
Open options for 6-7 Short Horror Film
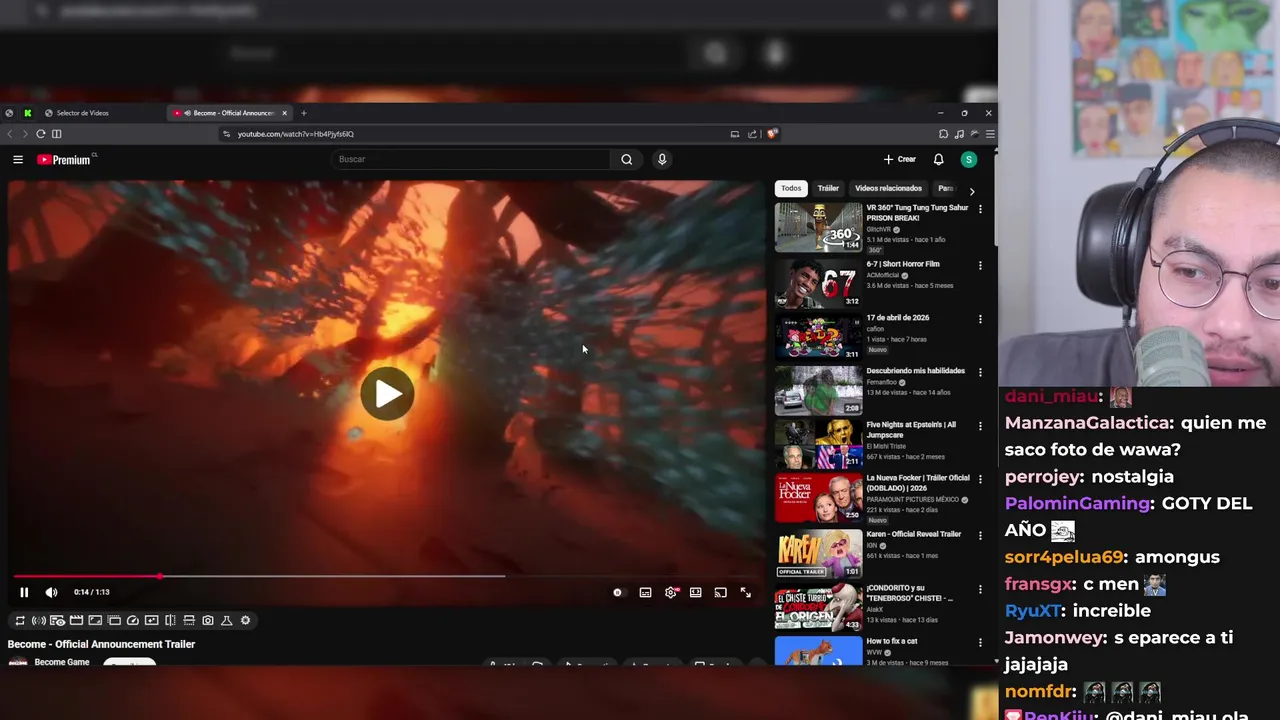click(x=980, y=266)
